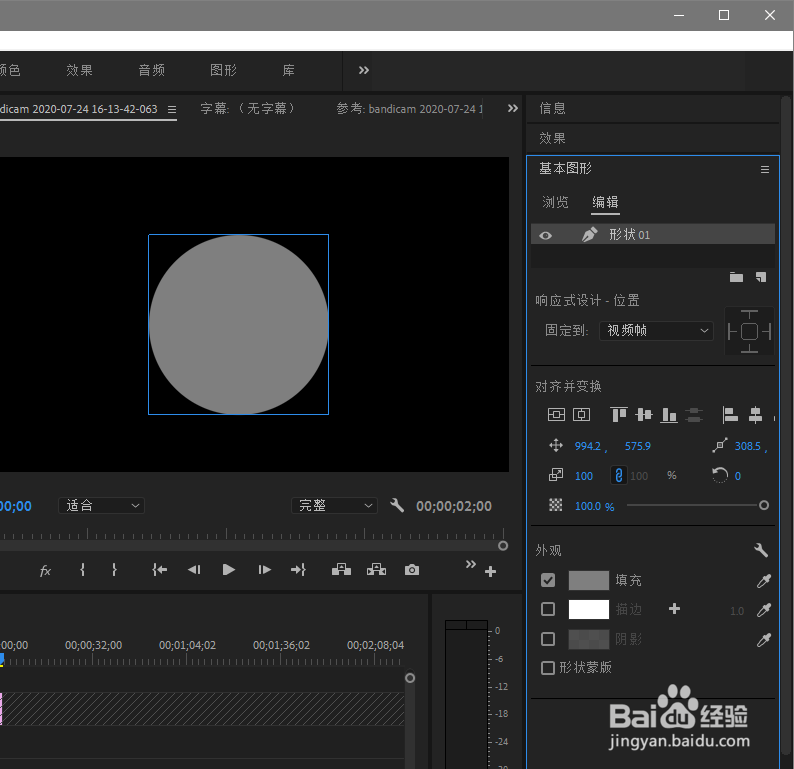
Task: Open the 信息 panel
Action: [552, 108]
